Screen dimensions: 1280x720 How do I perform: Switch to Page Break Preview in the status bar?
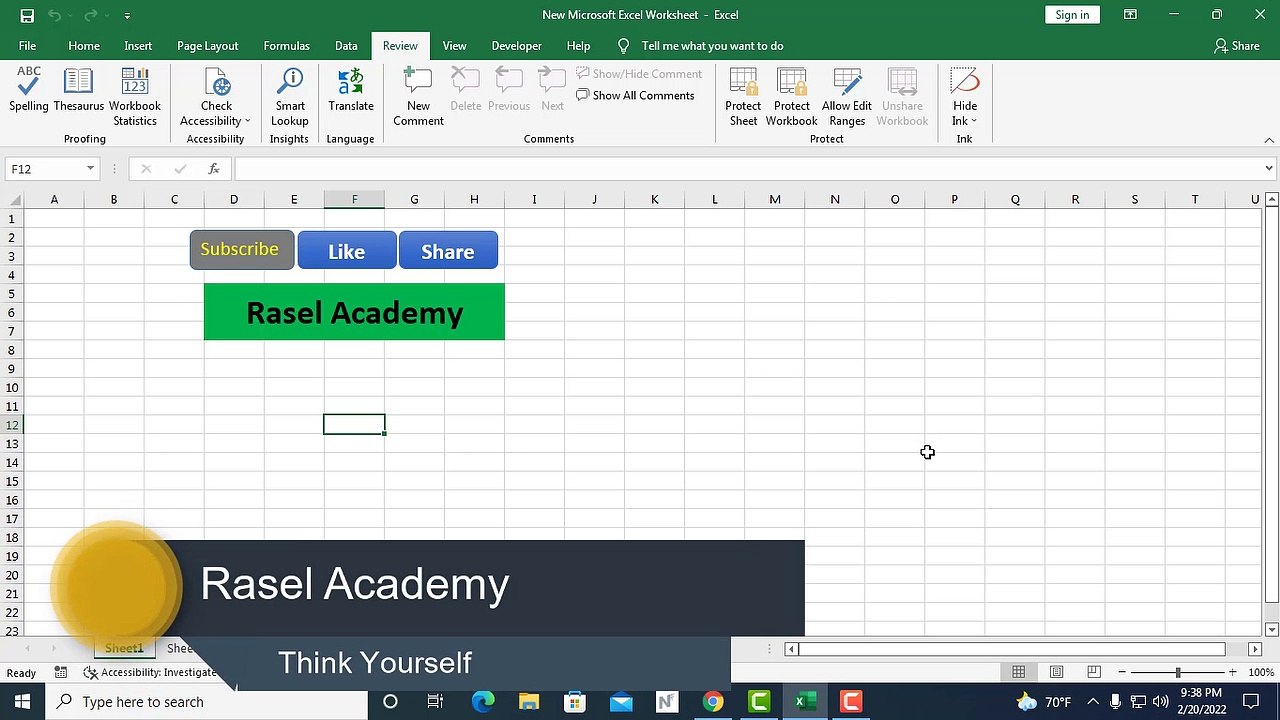pyautogui.click(x=1094, y=672)
